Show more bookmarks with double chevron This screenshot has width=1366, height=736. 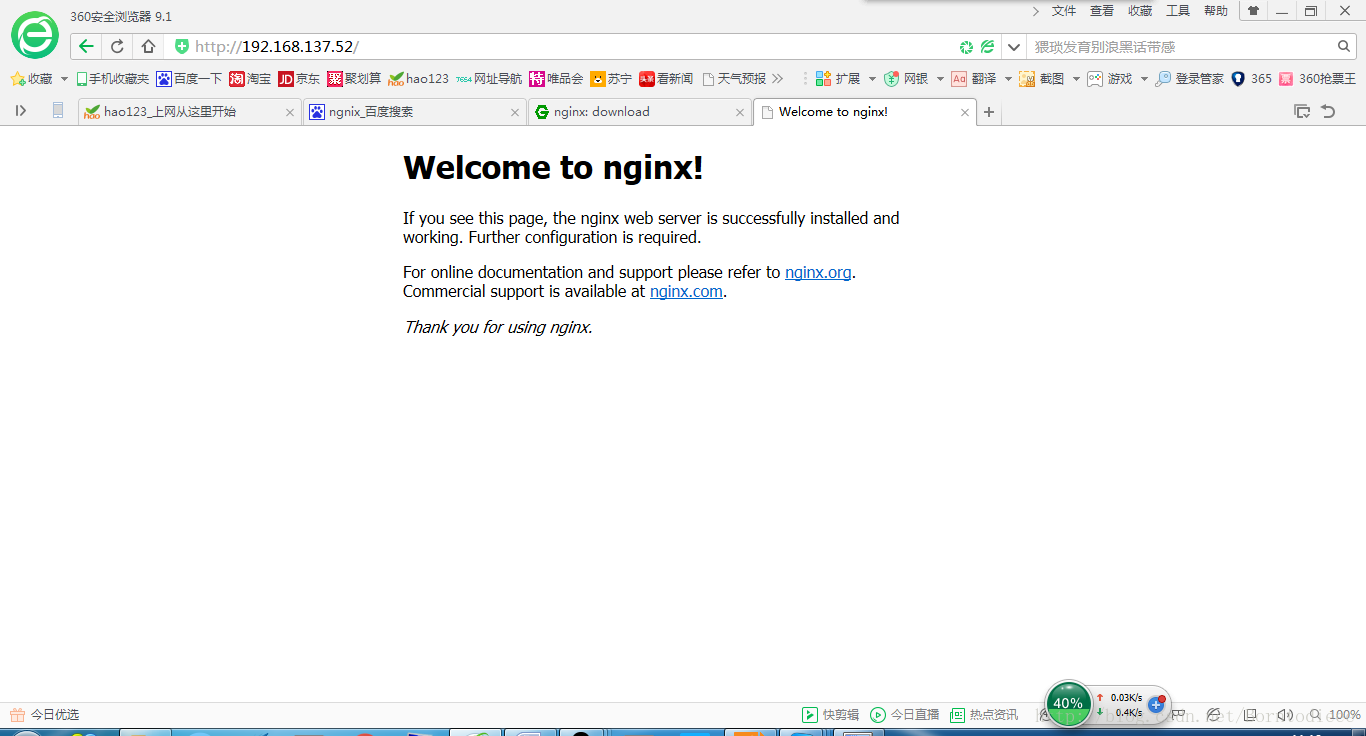(778, 78)
